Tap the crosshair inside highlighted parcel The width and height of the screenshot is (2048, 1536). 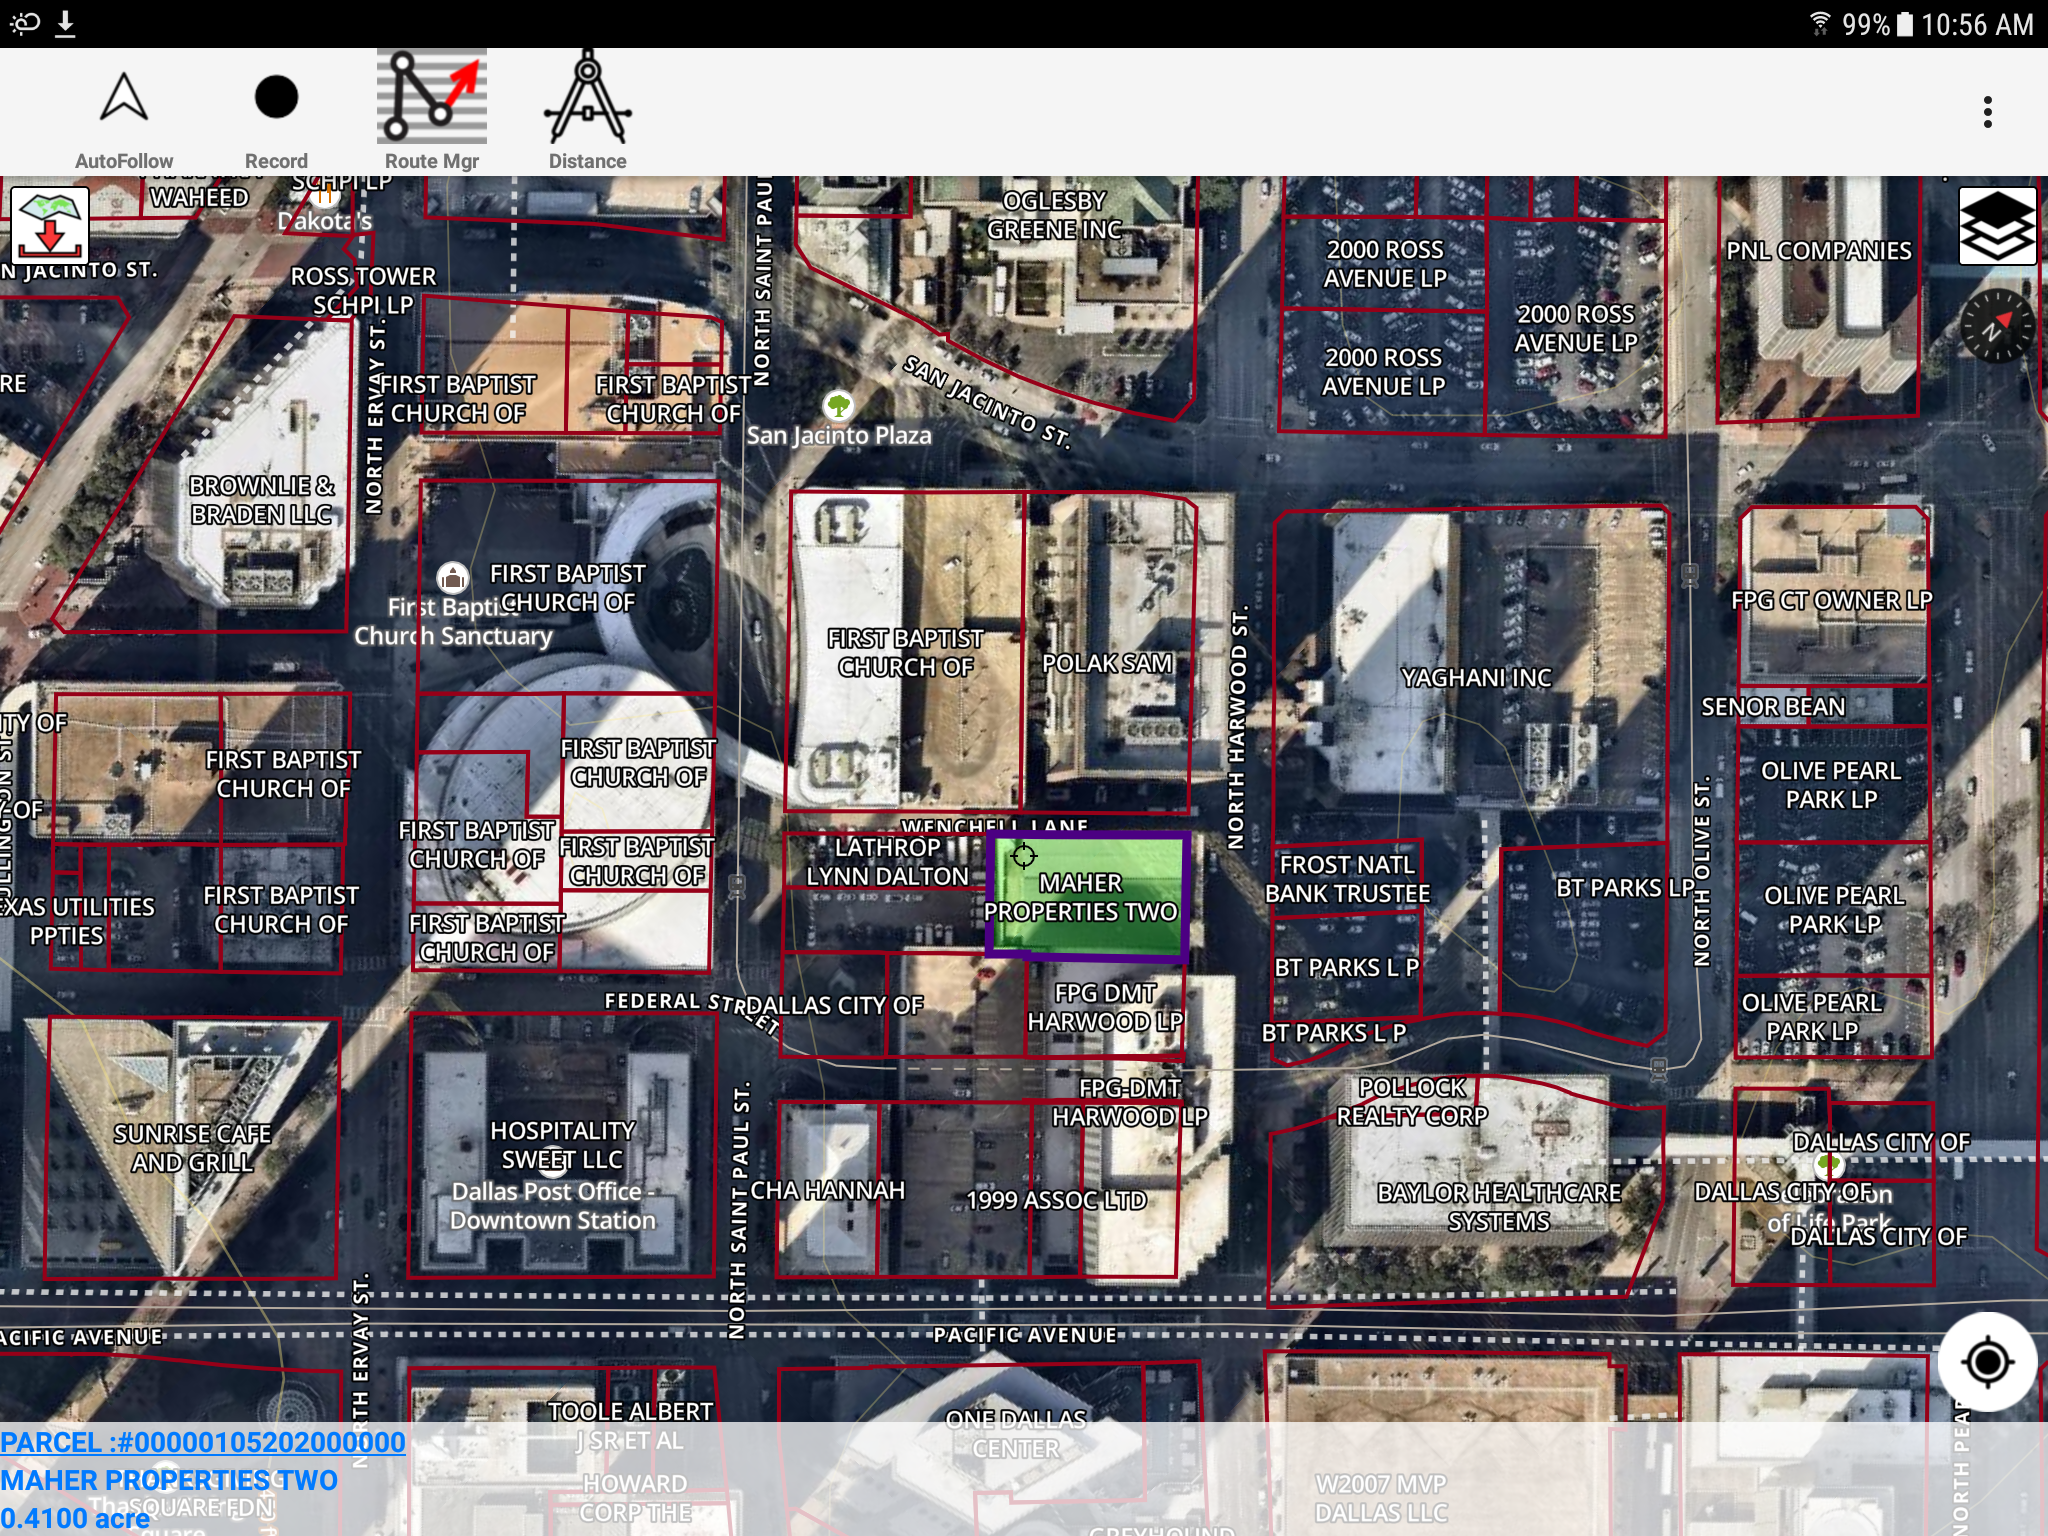[1024, 856]
